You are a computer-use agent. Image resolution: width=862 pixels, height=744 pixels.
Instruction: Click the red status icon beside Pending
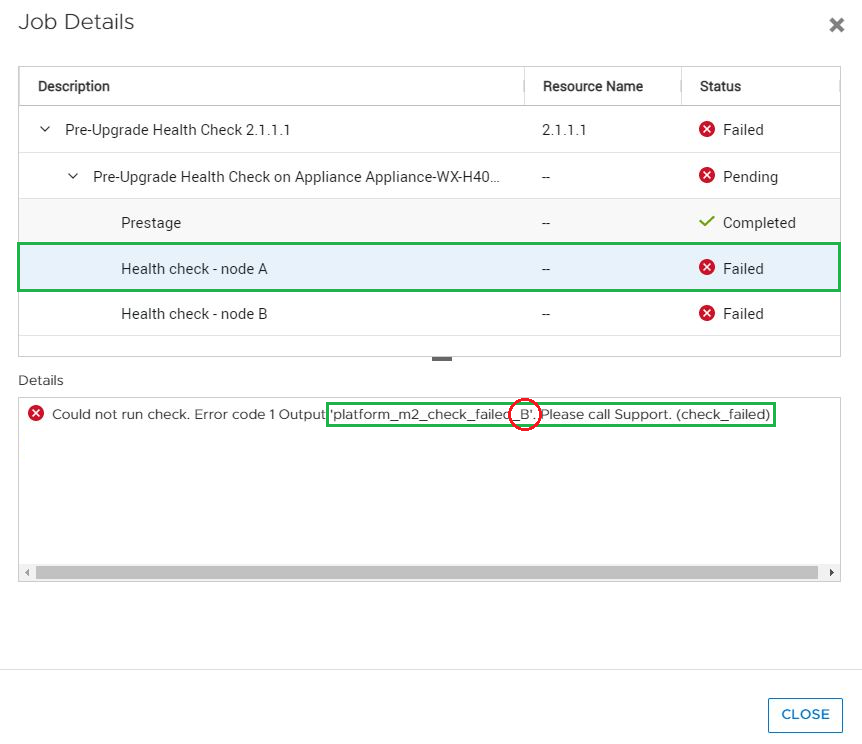point(707,176)
